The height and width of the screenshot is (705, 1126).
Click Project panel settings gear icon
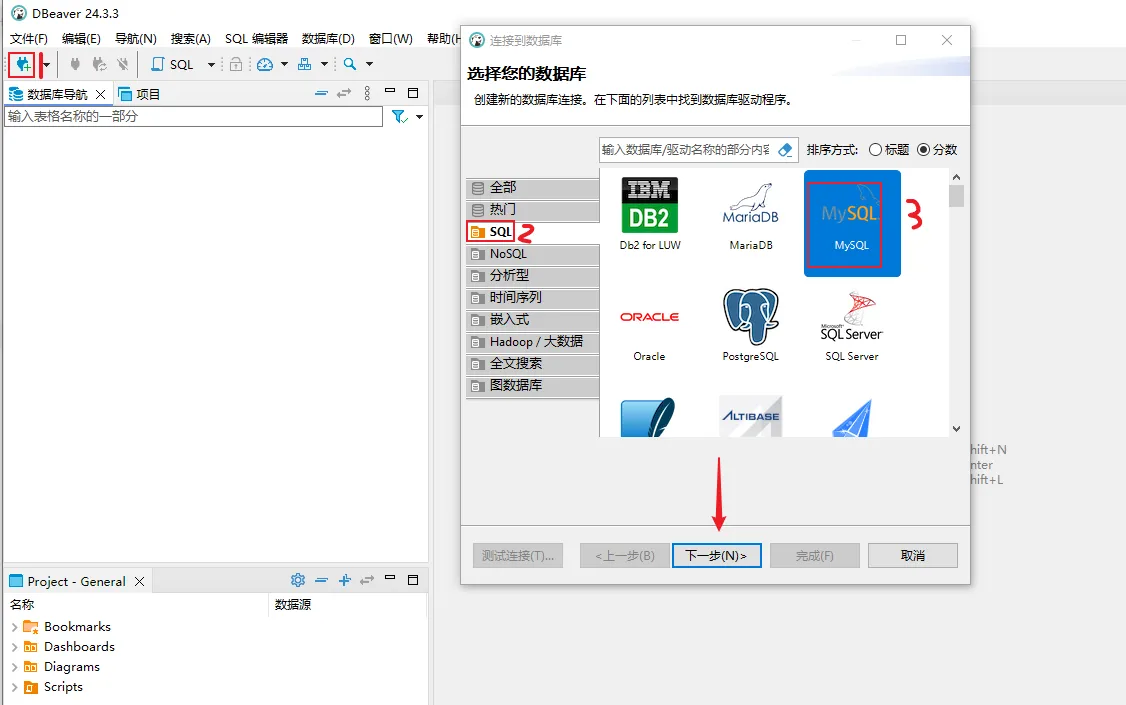(298, 580)
